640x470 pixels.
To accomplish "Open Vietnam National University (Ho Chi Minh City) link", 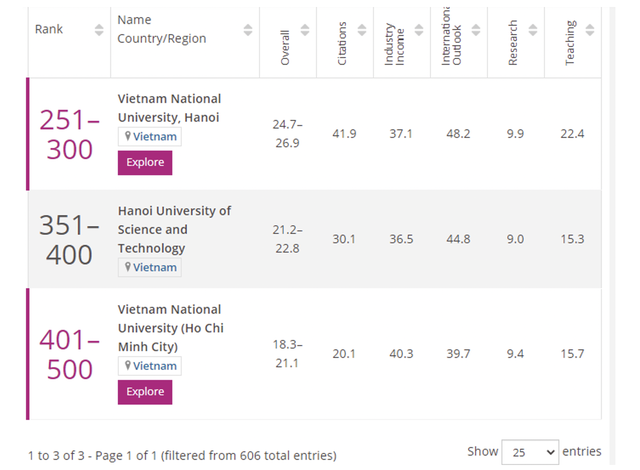I will coord(169,328).
